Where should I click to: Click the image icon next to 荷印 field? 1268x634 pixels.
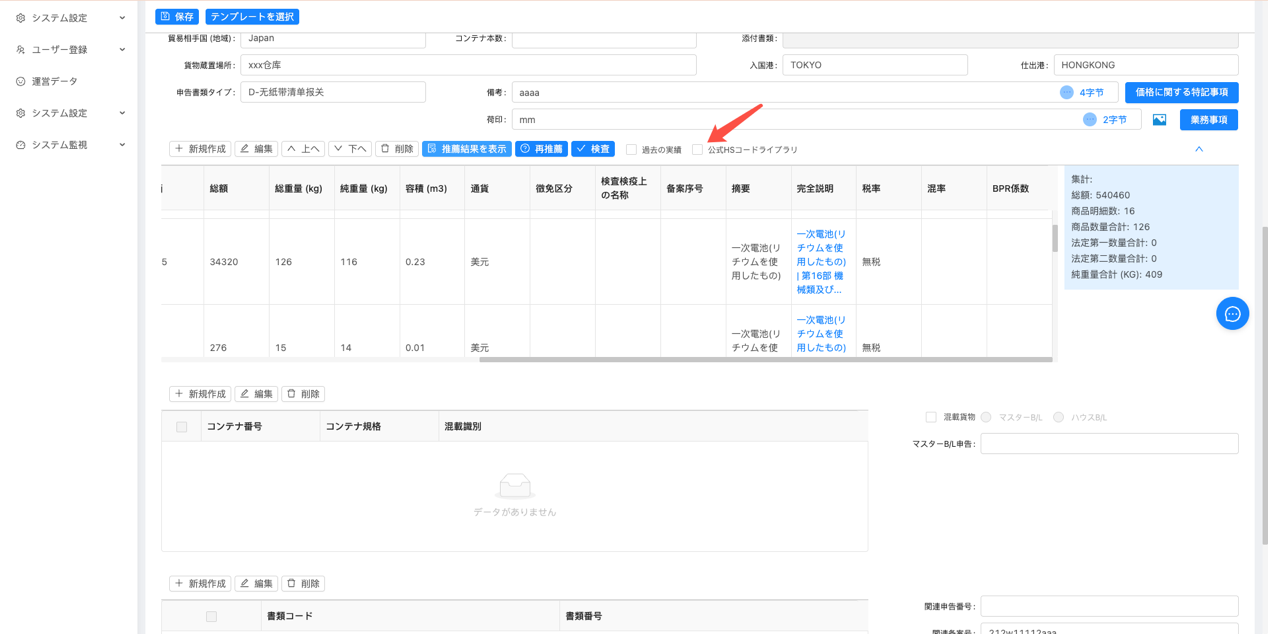coord(1159,120)
